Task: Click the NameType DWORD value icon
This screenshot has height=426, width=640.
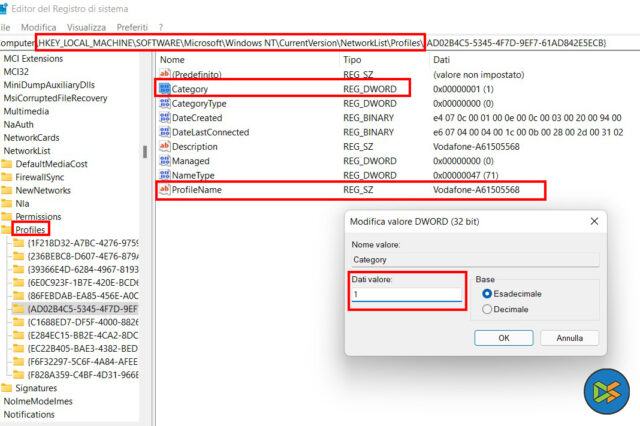Action: pos(164,175)
